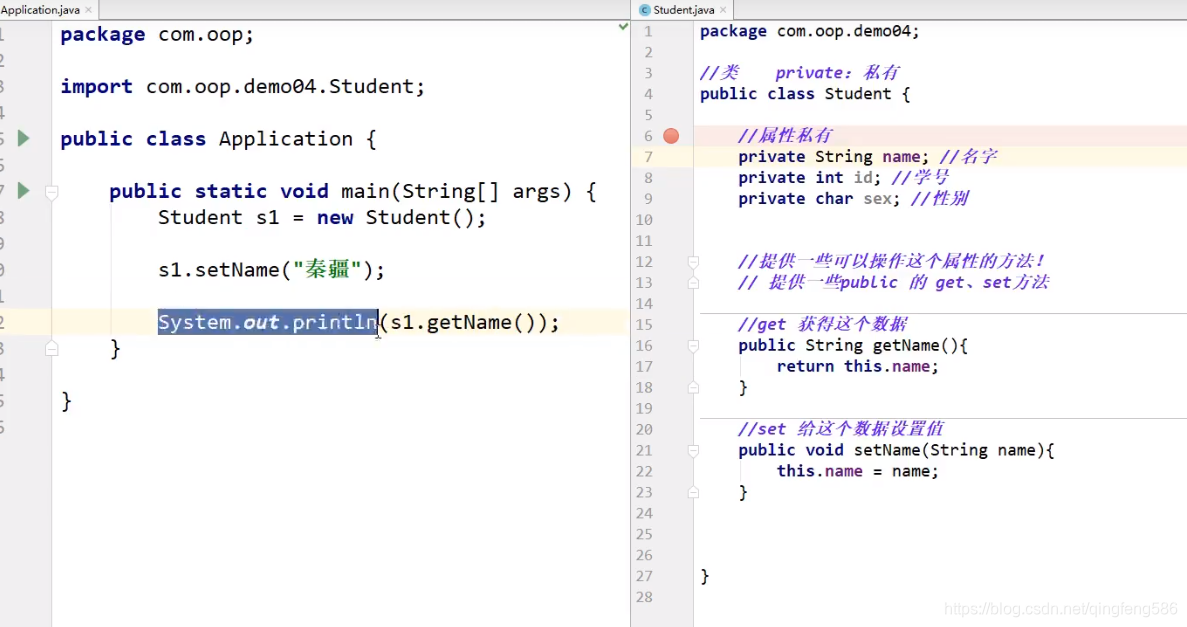The height and width of the screenshot is (627, 1187).
Task: Click line number 10 in Student.java gutter
Action: (x=643, y=220)
